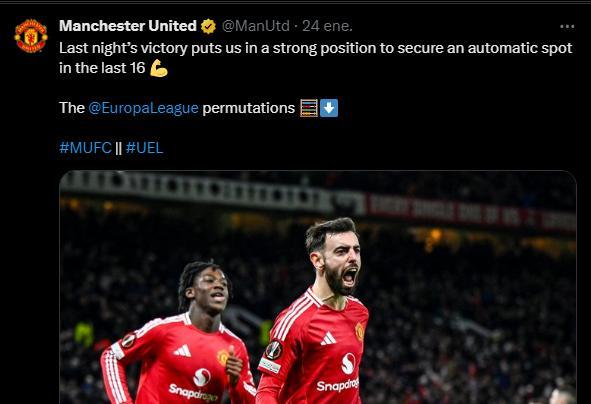The width and height of the screenshot is (591, 404).
Task: Open the #UEL hashtag
Action: click(144, 148)
